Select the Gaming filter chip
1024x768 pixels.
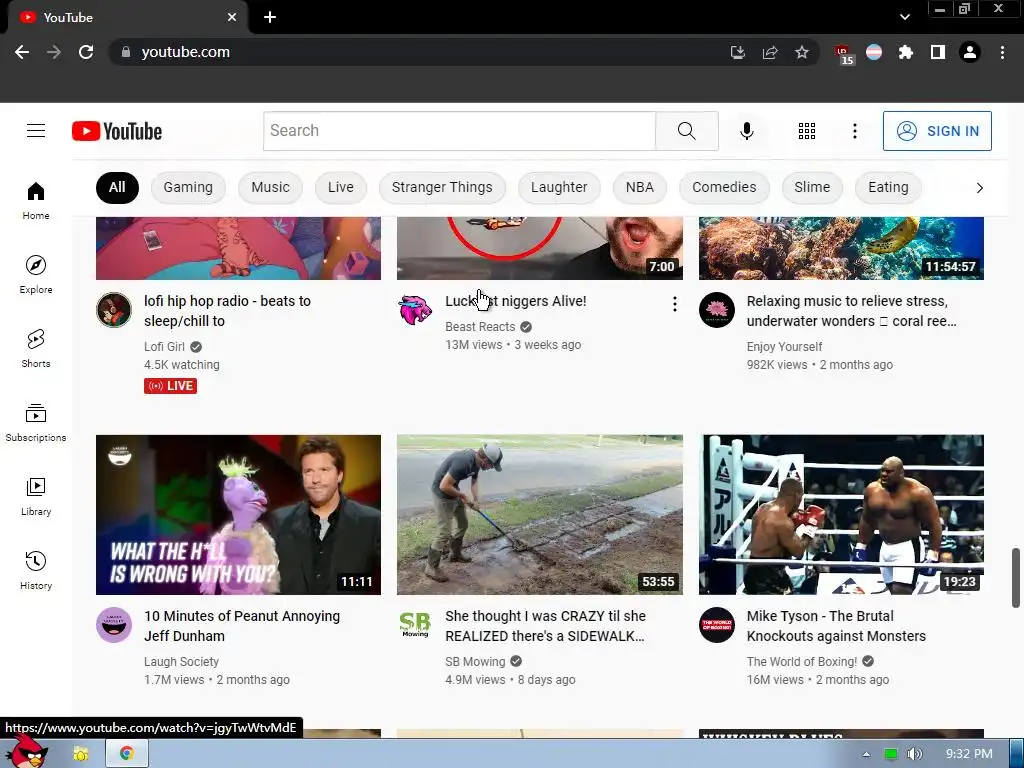(x=188, y=187)
